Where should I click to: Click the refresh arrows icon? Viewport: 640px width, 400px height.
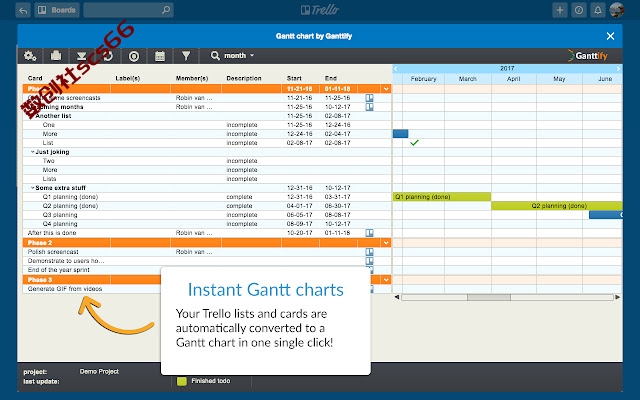pos(108,56)
